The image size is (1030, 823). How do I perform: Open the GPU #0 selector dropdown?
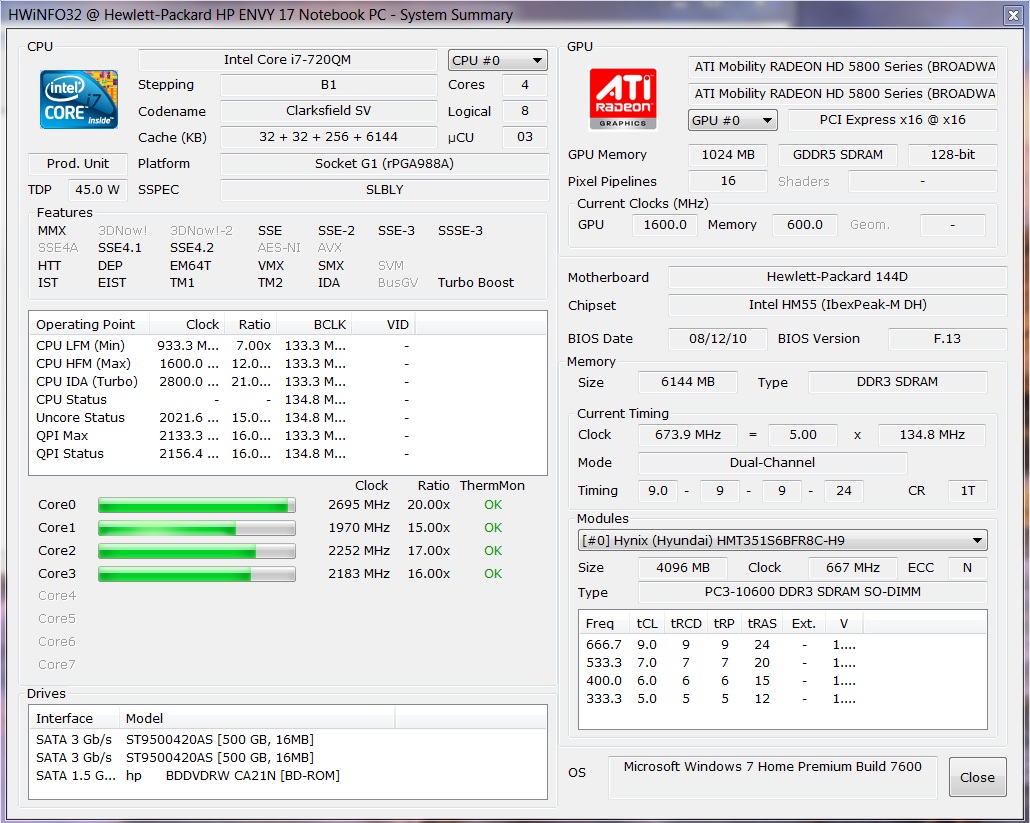[x=732, y=120]
